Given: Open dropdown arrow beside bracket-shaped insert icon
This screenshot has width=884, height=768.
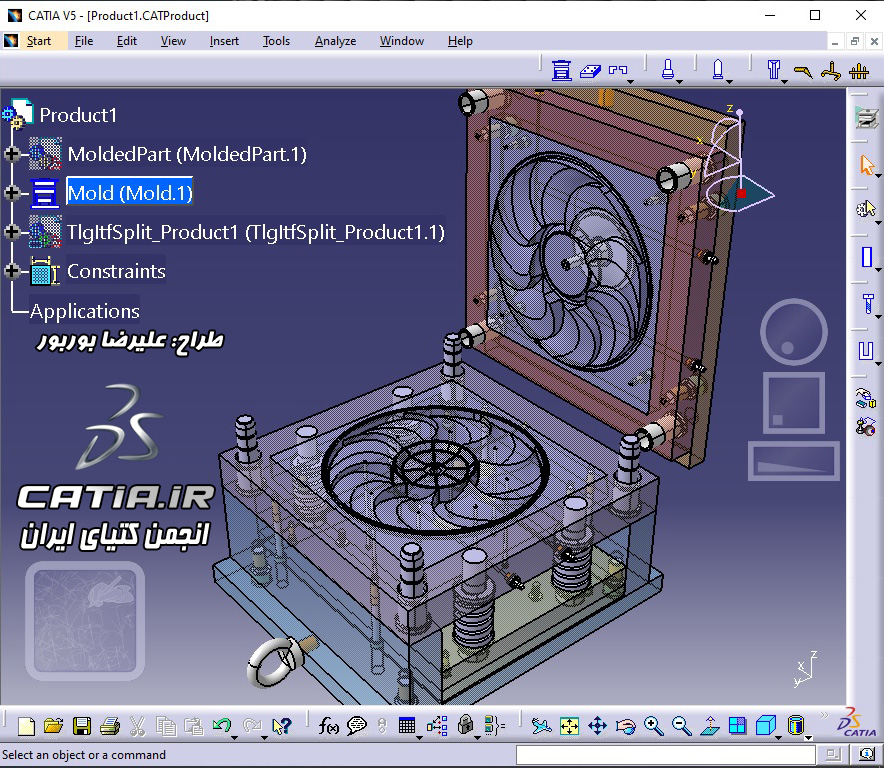Looking at the screenshot, I should (x=630, y=81).
